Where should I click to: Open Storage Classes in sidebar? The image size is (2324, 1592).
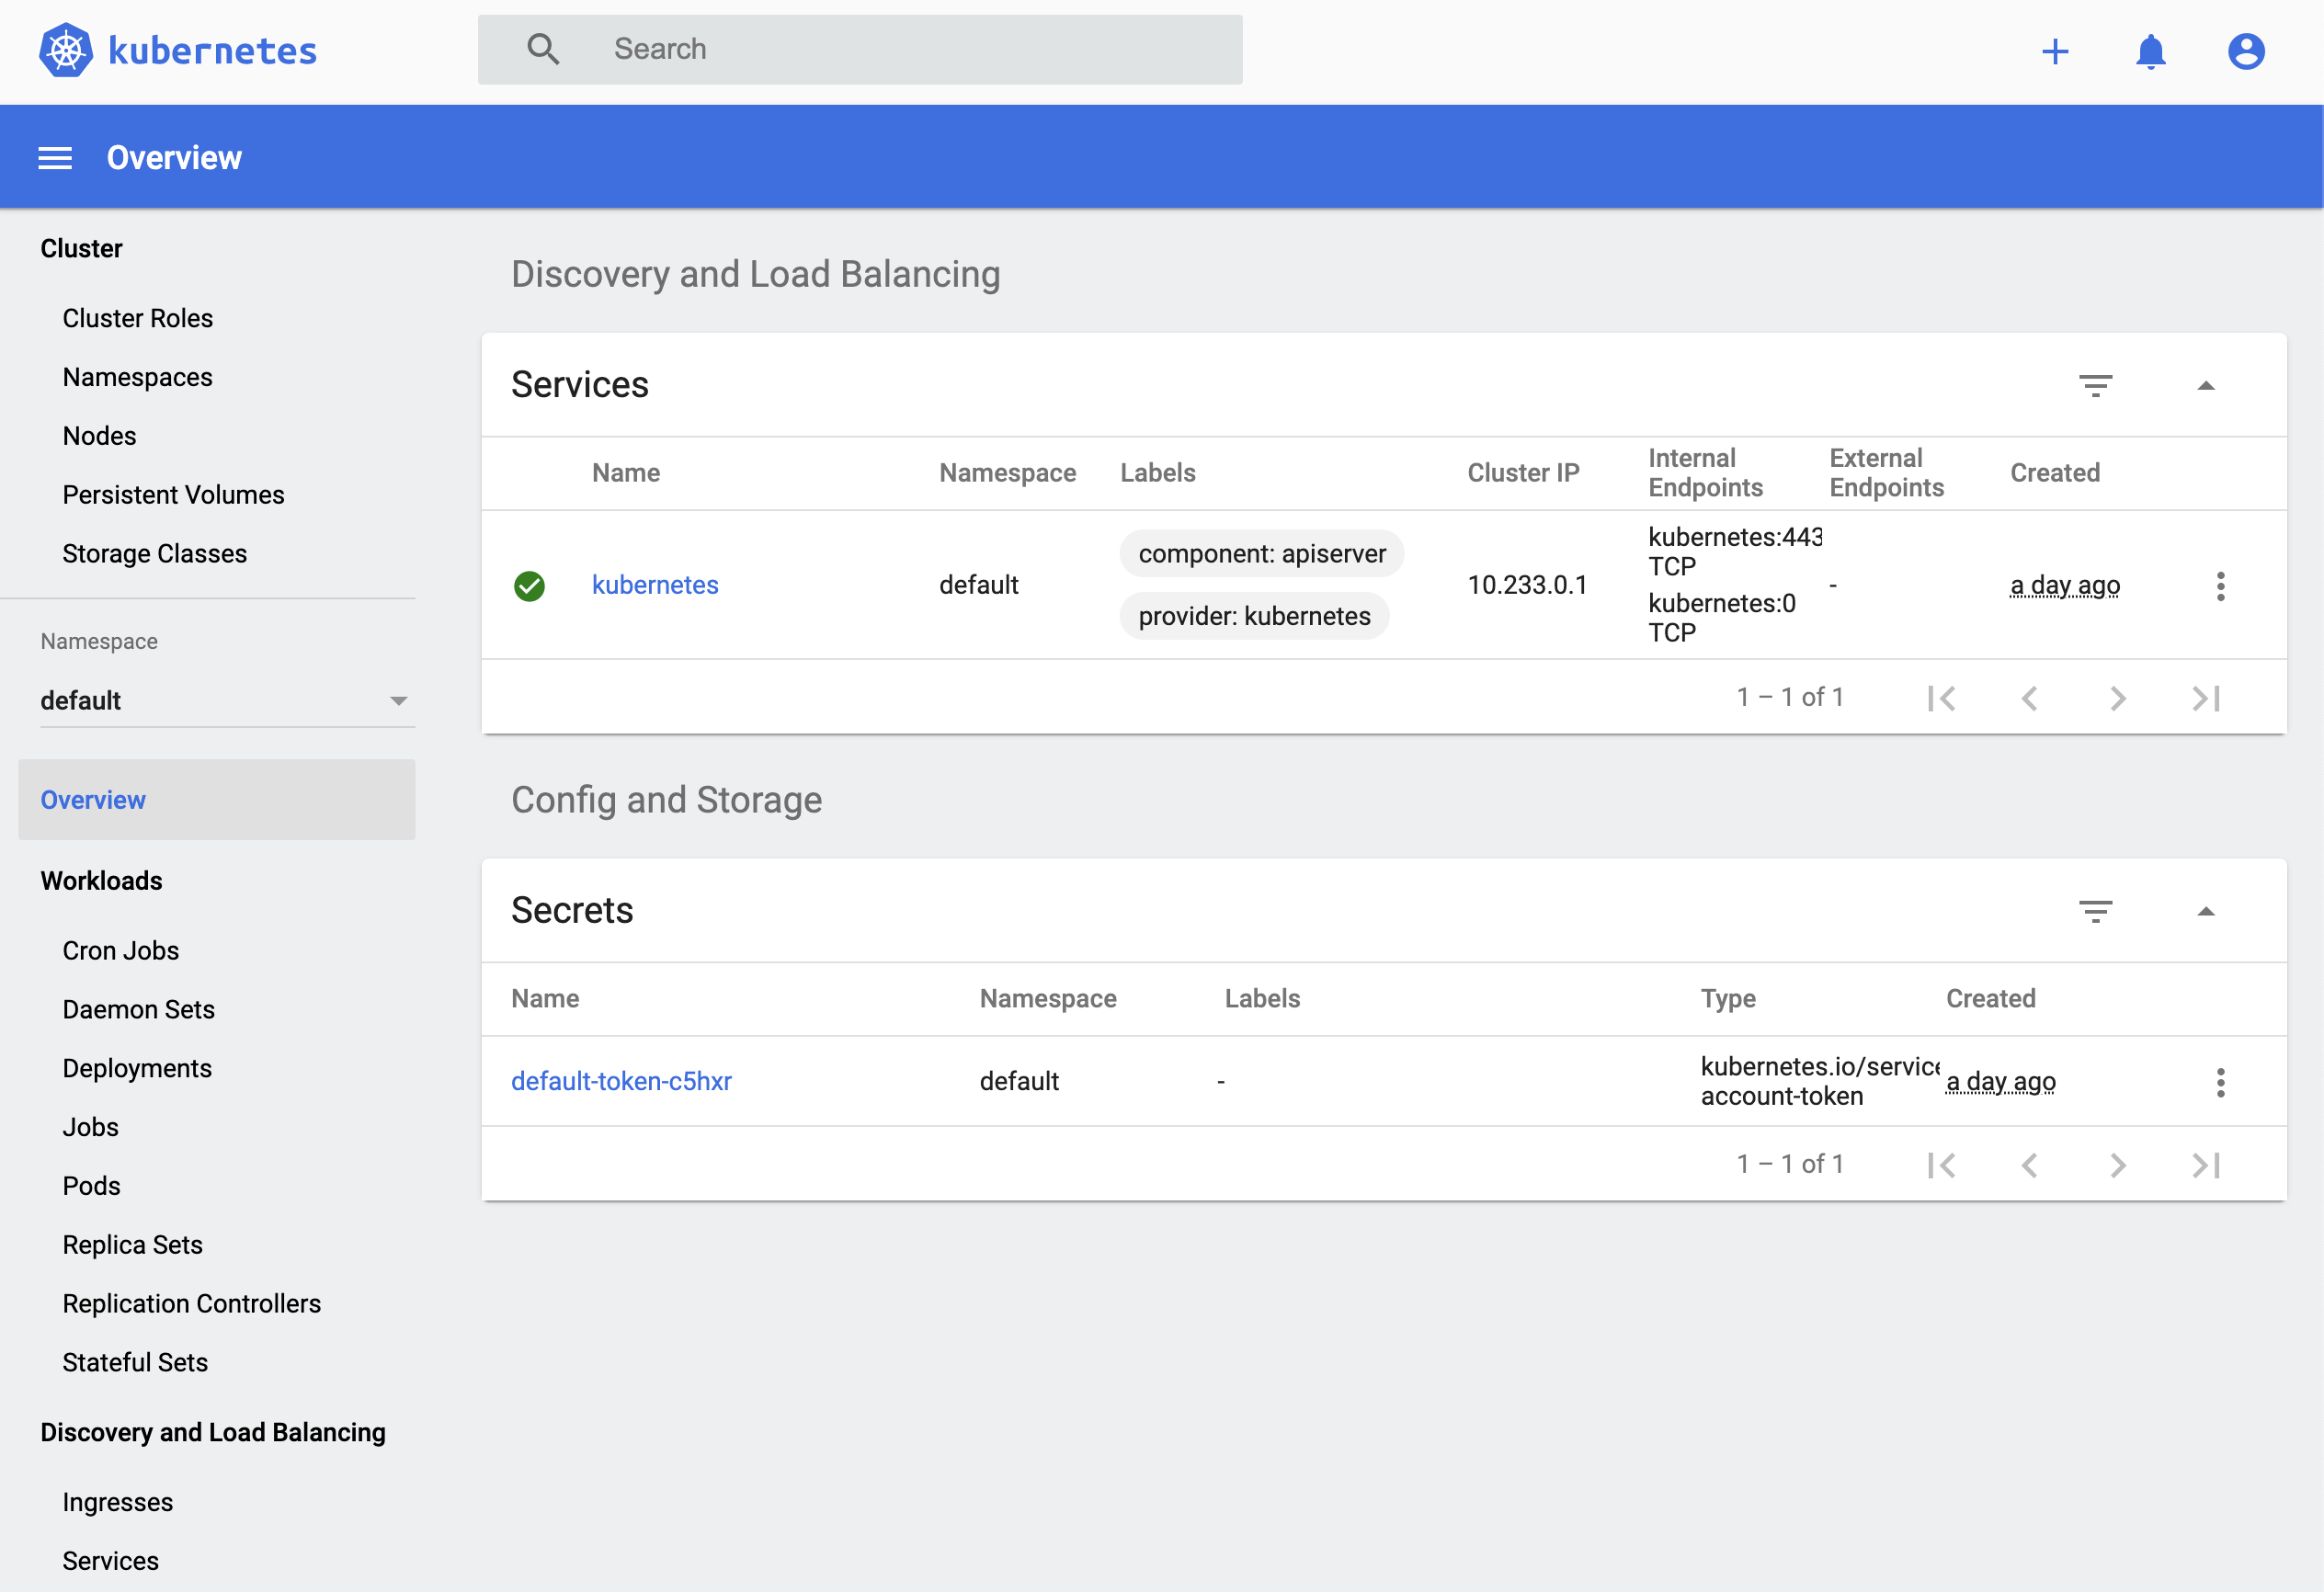coord(155,554)
